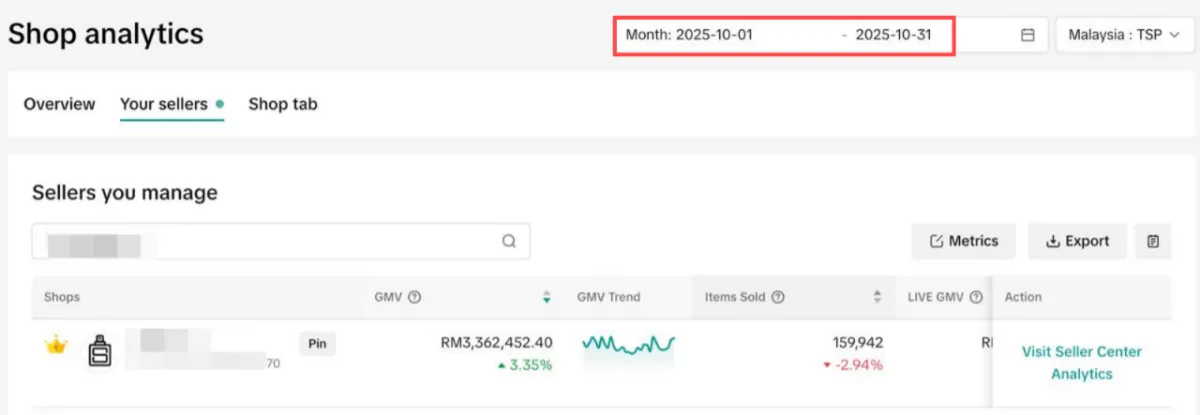
Task: Expand the Malaysia : TSP region dropdown
Action: 1125,35
